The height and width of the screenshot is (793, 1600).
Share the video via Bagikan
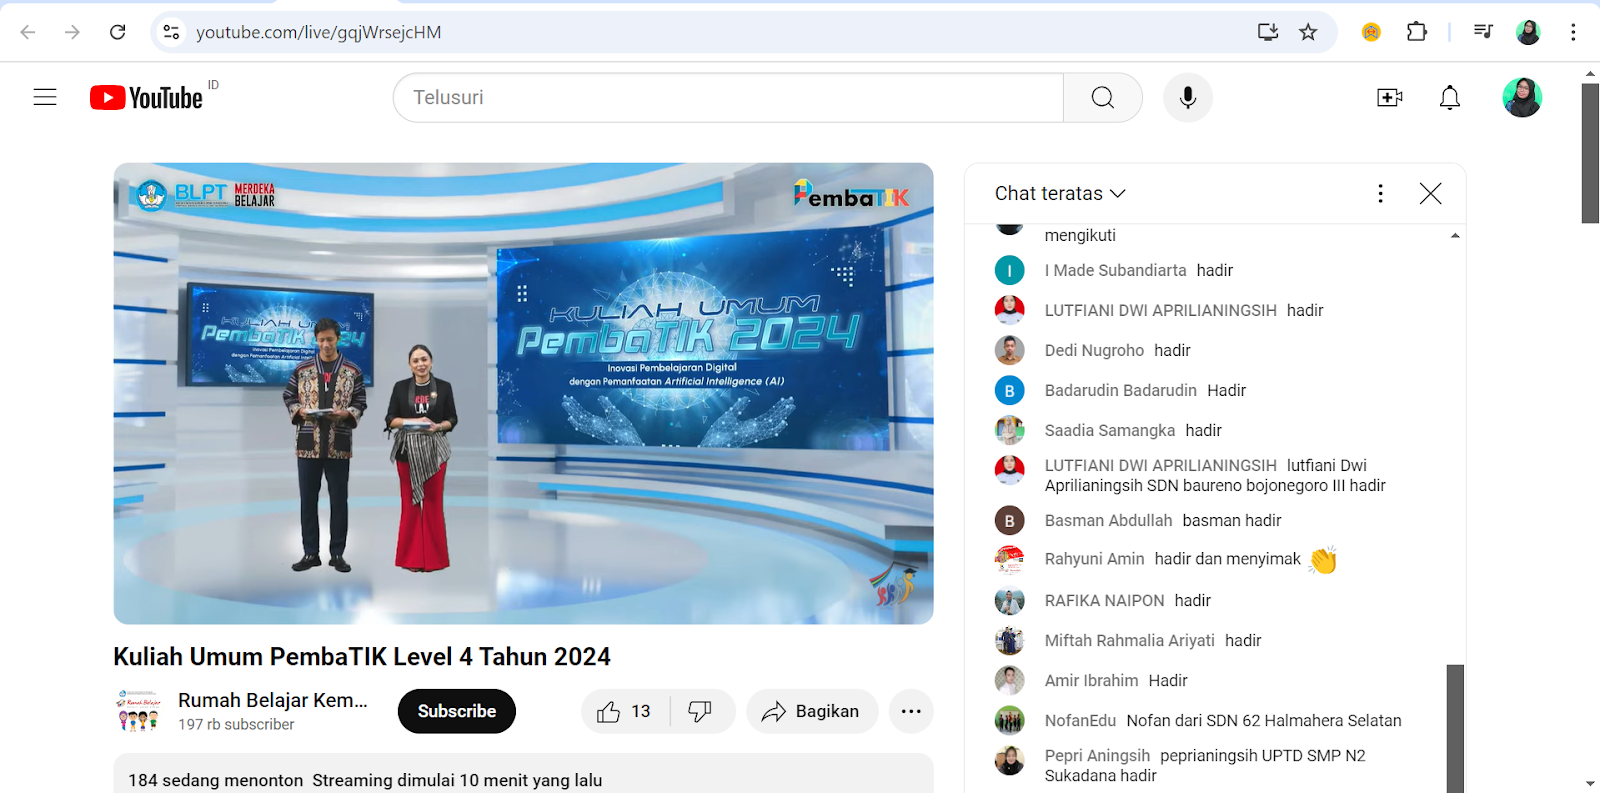pyautogui.click(x=812, y=711)
